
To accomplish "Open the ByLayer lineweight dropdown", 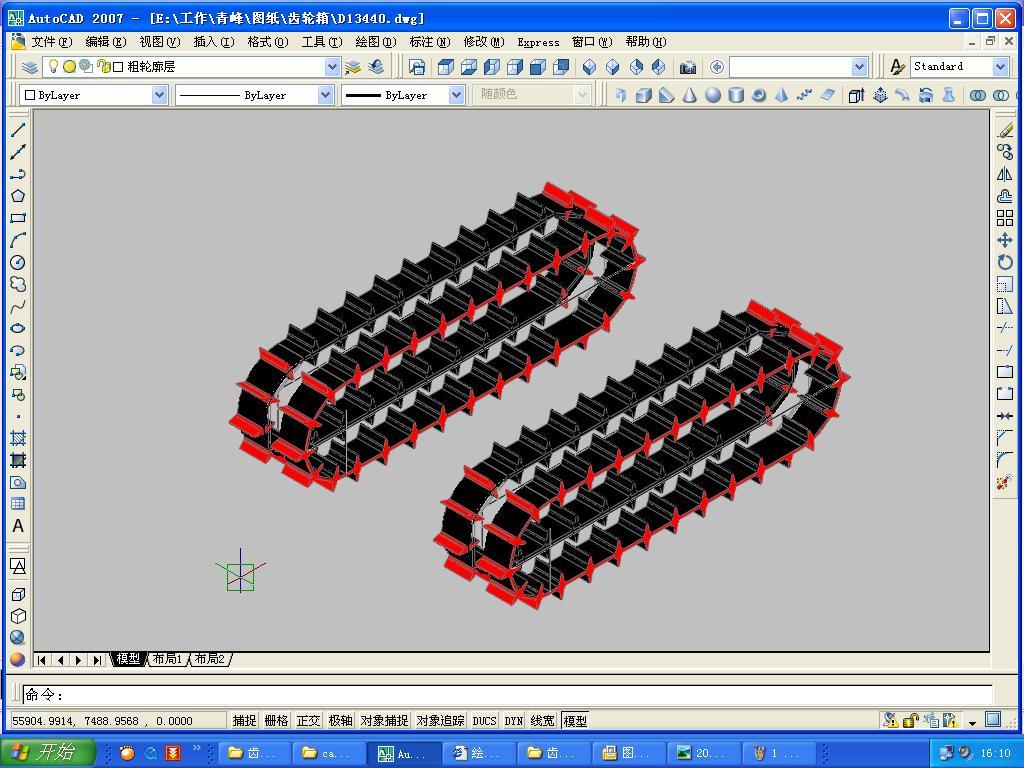I will tap(456, 95).
